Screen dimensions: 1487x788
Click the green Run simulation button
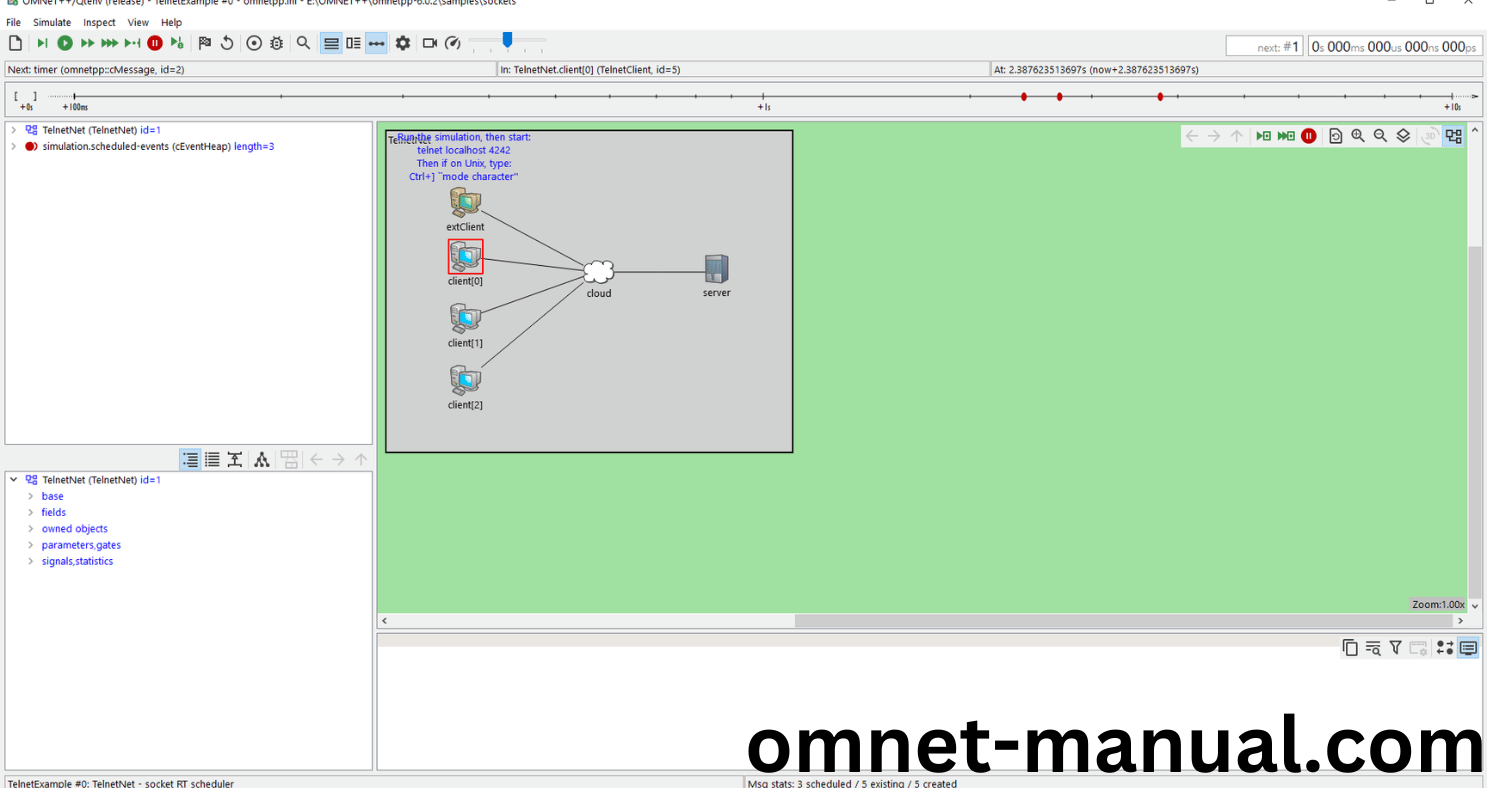(x=65, y=43)
